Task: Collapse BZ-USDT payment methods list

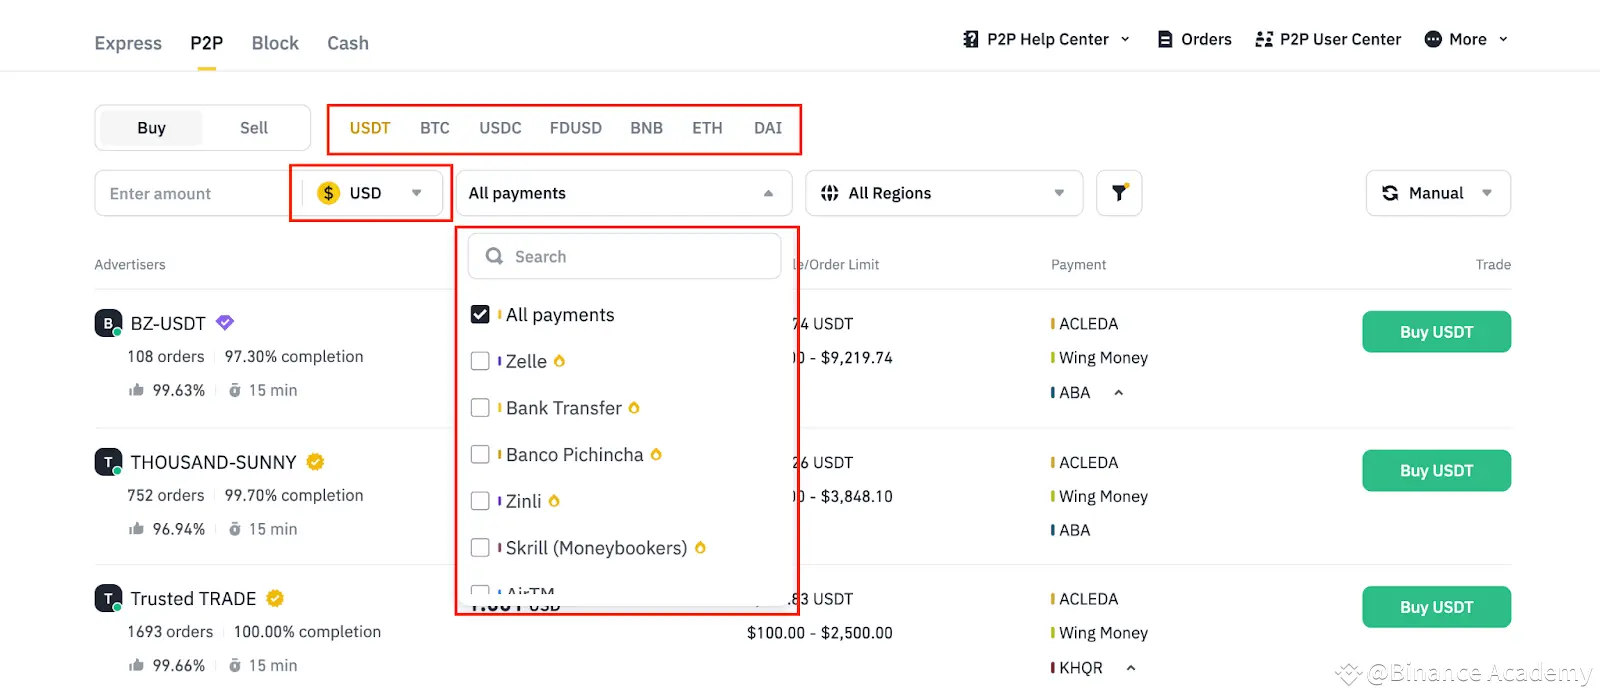Action: tap(1119, 393)
